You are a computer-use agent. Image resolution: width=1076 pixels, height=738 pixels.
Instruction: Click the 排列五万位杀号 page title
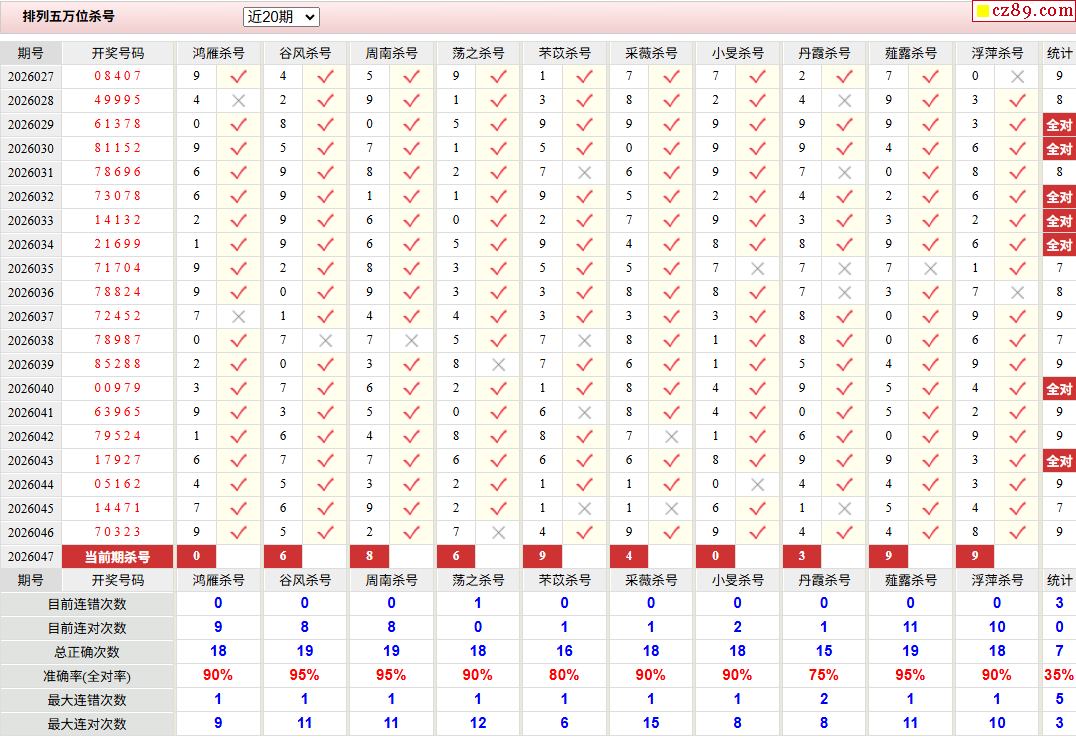[69, 16]
